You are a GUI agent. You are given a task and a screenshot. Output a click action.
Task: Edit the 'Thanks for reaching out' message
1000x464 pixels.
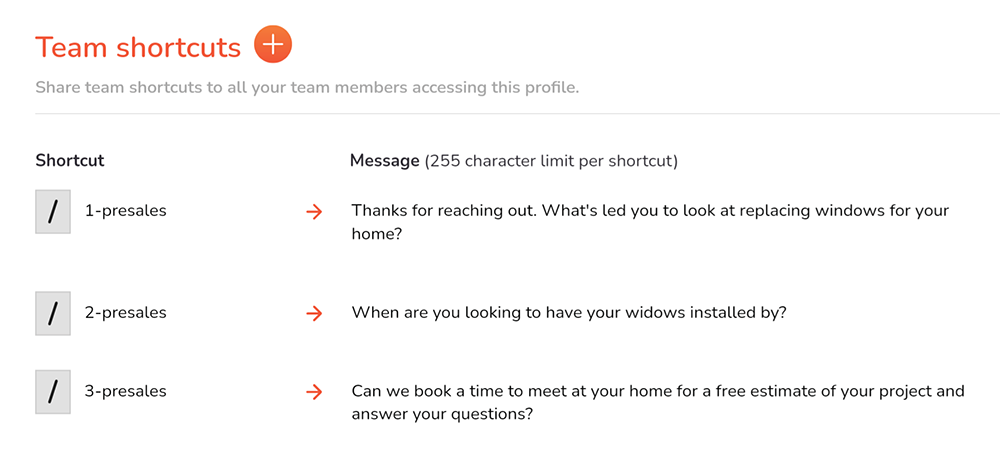pos(651,222)
